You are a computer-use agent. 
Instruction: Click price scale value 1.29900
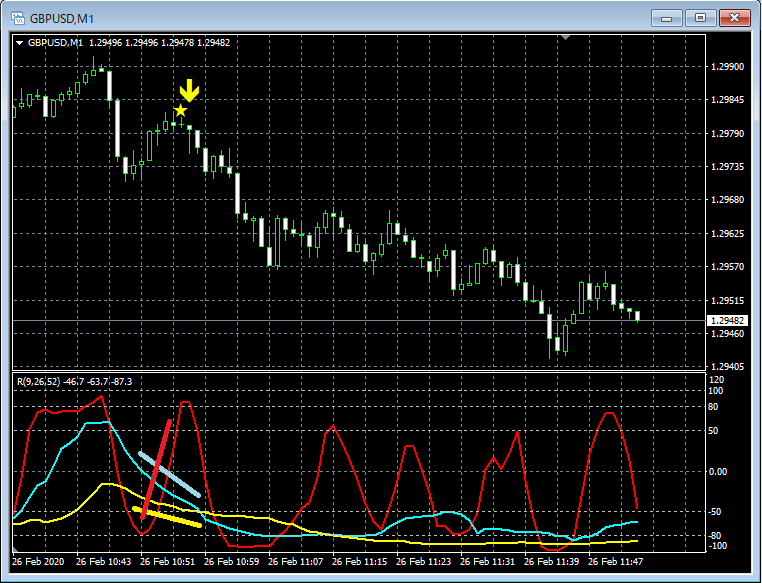click(x=727, y=67)
